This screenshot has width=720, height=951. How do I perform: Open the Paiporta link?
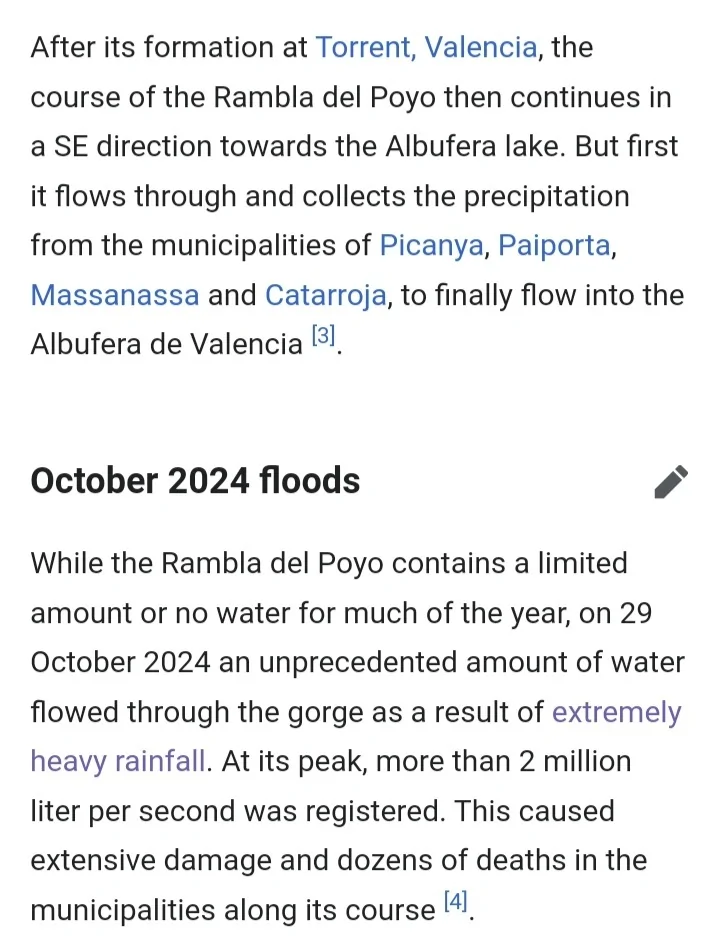[x=554, y=246]
